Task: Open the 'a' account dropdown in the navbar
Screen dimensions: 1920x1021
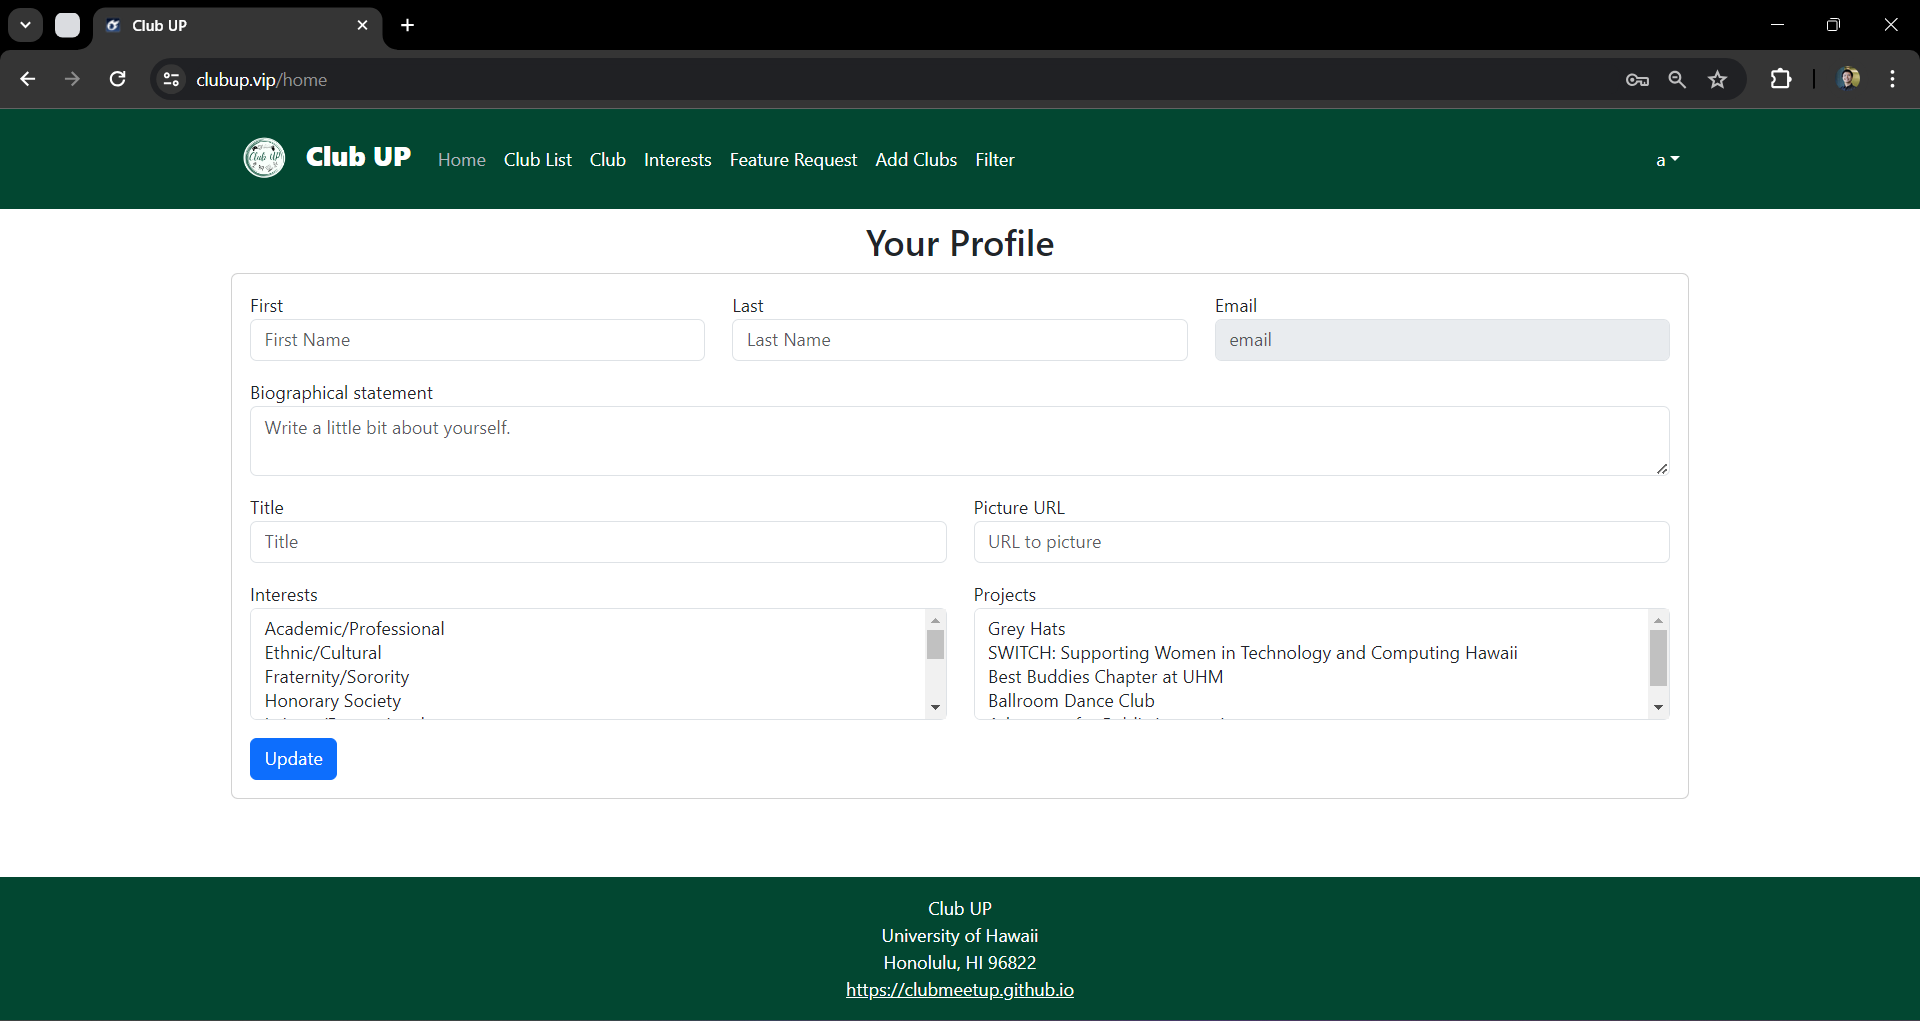Action: [1667, 159]
